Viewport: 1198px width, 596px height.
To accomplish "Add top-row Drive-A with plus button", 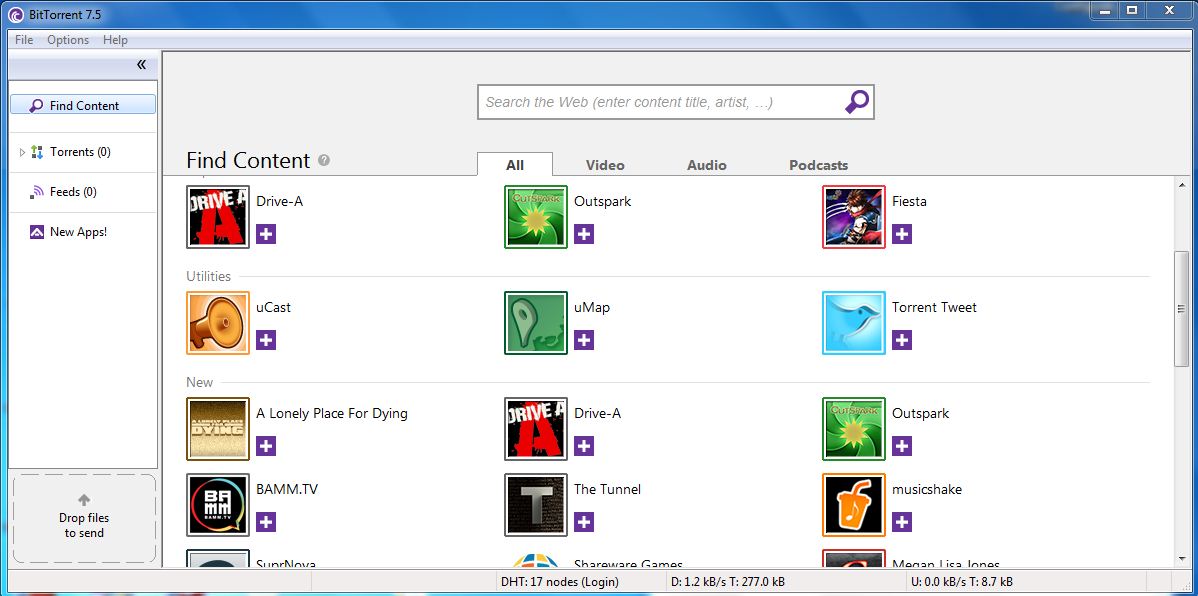I will [266, 234].
